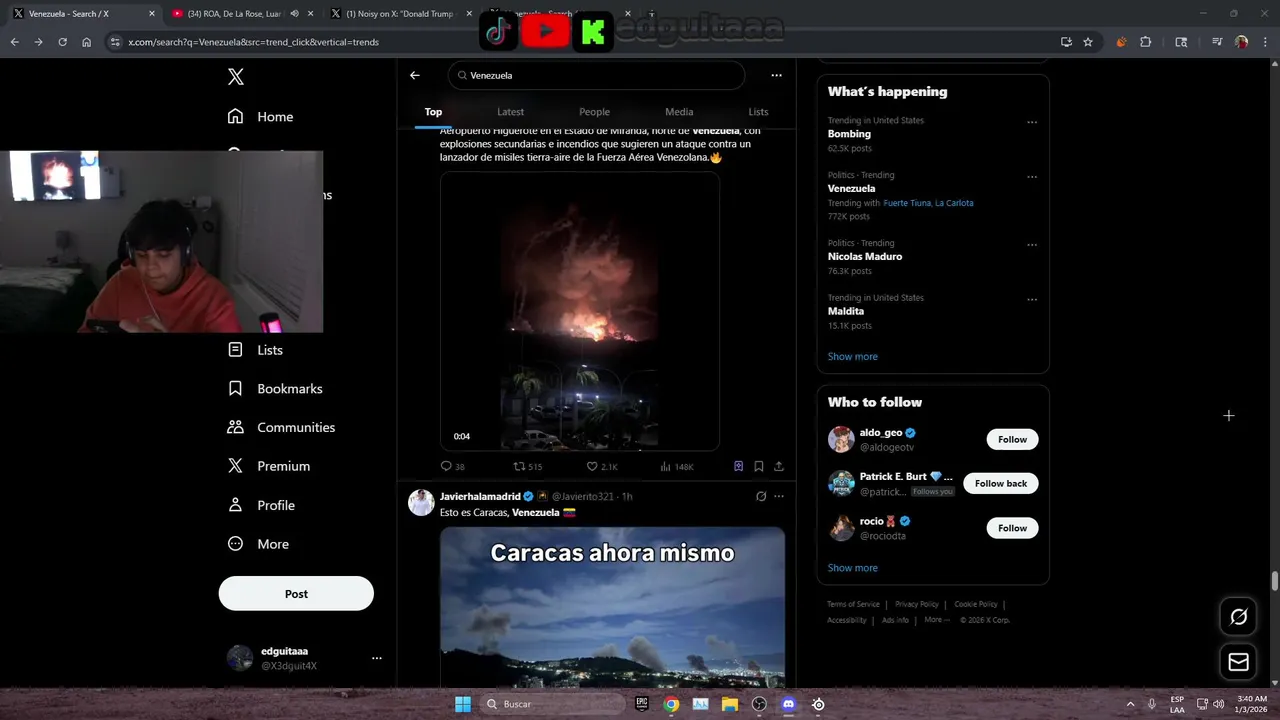Open the Windows Start menu

coord(463,704)
